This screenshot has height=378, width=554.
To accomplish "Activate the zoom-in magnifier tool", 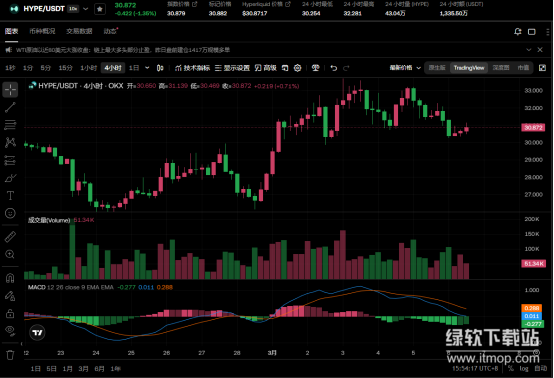I will (10, 254).
